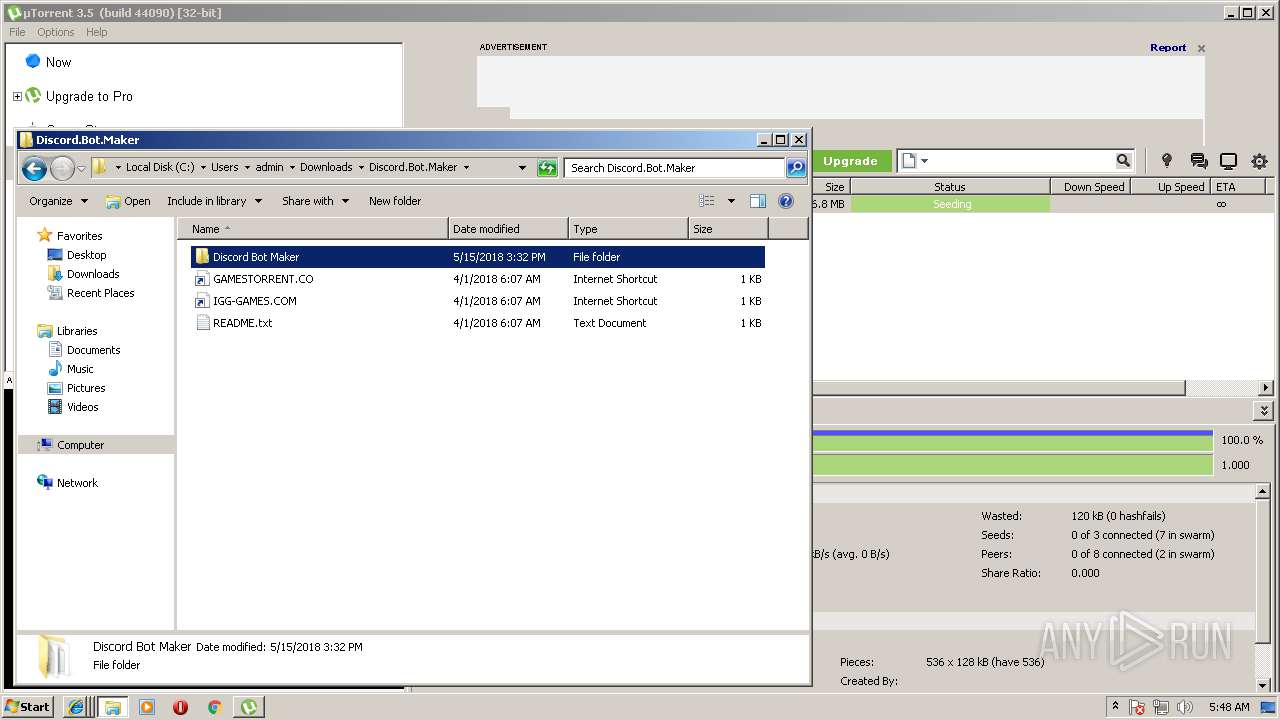Click in Search Discord.Bot.Maker field
The image size is (1280, 720).
674,168
